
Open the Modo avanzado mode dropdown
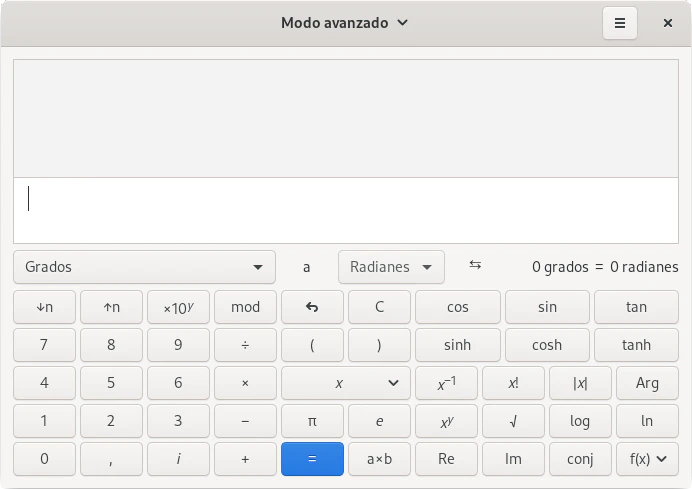tap(344, 23)
